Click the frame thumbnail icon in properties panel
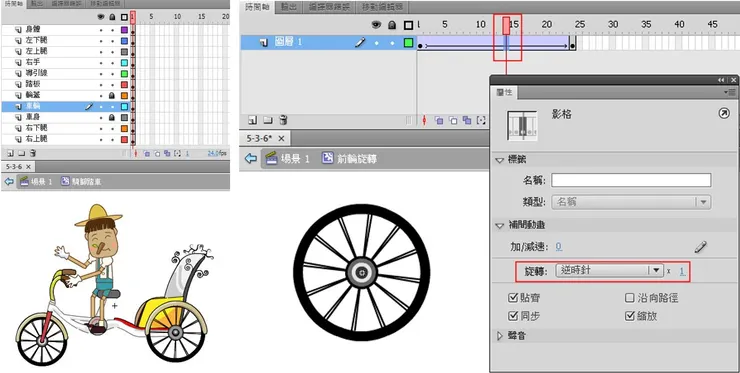The height and width of the screenshot is (373, 740). 522,126
